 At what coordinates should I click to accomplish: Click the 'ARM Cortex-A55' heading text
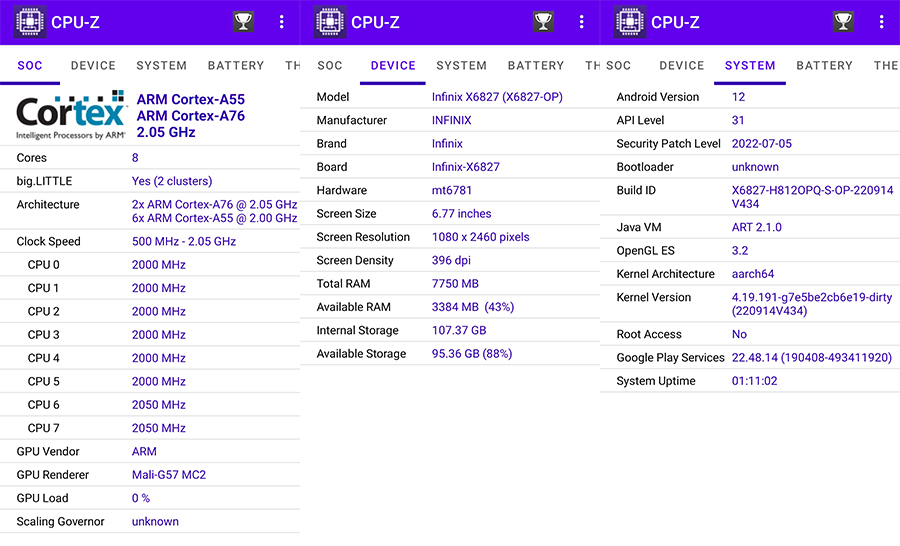(191, 99)
